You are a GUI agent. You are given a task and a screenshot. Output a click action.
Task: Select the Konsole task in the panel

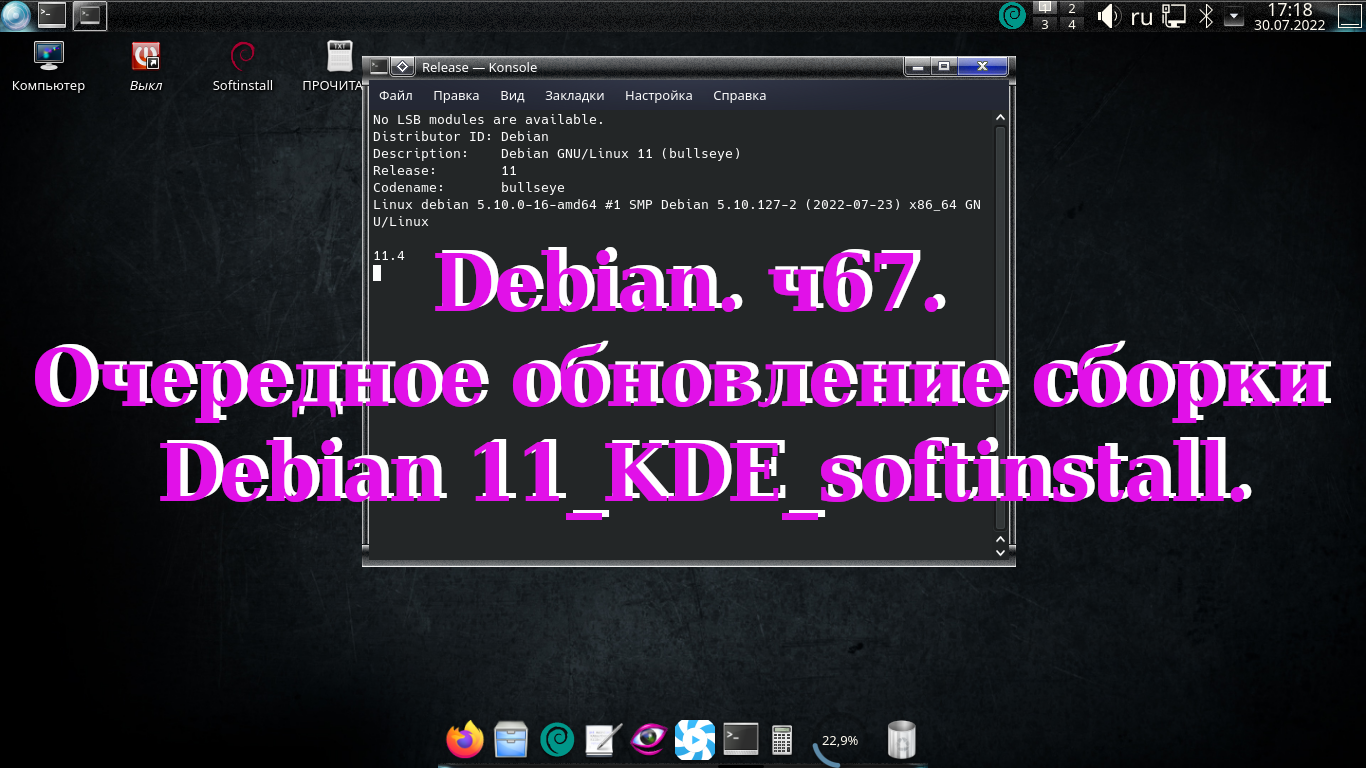[89, 15]
